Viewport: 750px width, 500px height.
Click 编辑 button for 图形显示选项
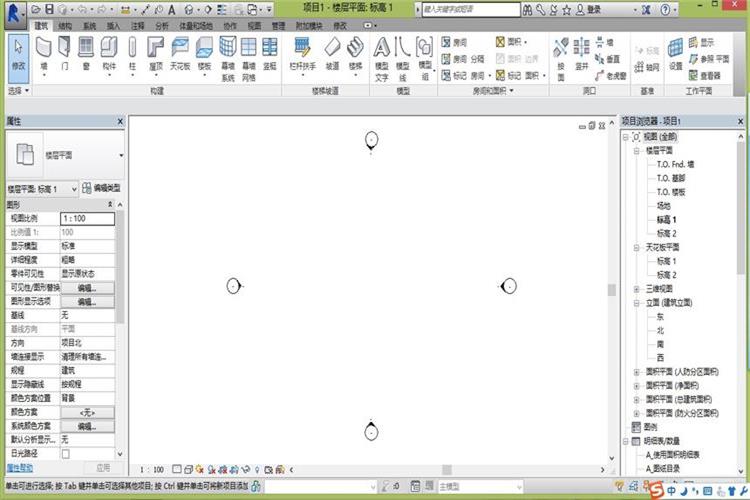point(87,301)
